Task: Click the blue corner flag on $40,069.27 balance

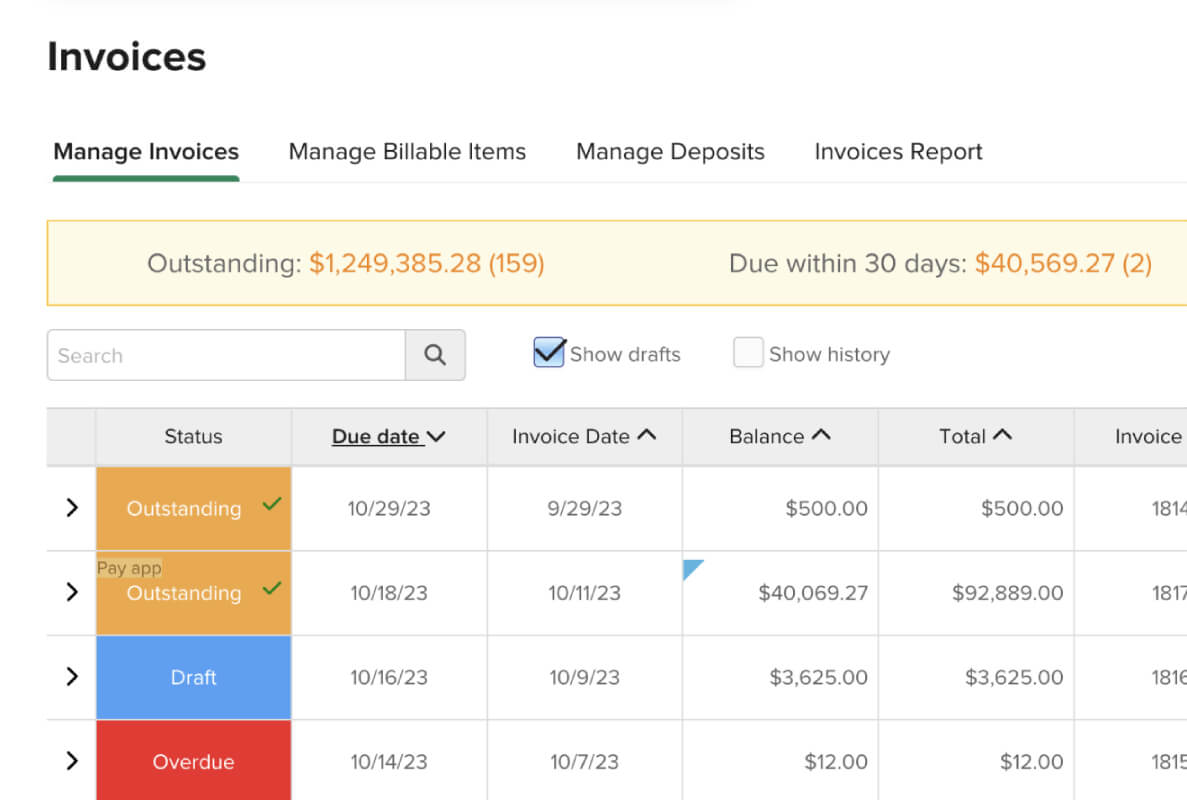Action: click(x=692, y=568)
